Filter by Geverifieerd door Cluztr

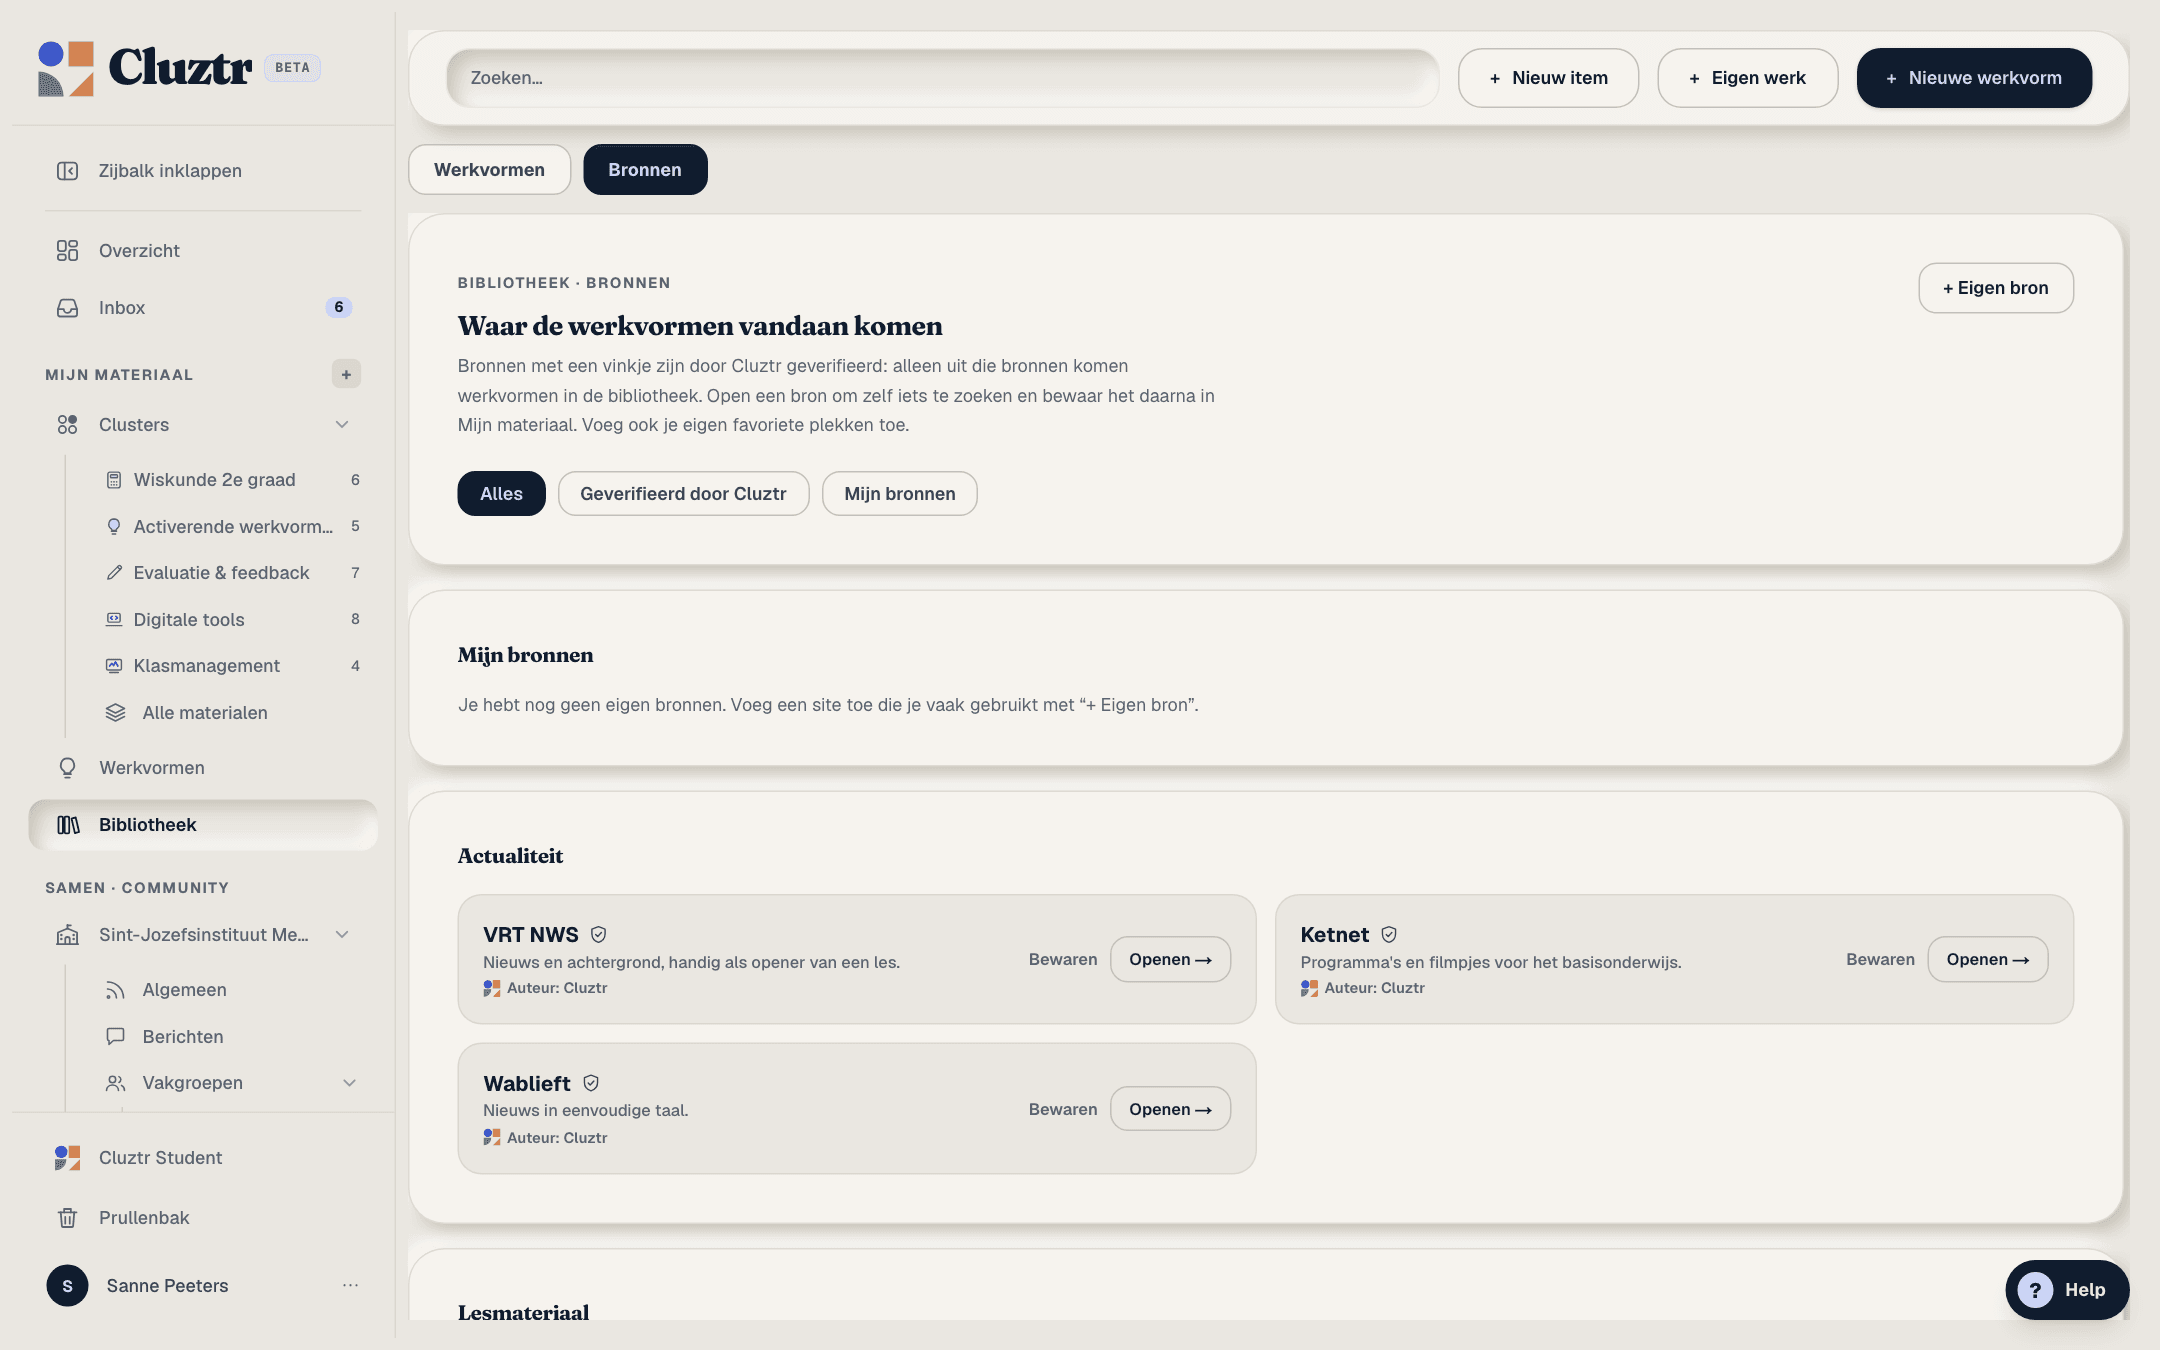coord(683,494)
